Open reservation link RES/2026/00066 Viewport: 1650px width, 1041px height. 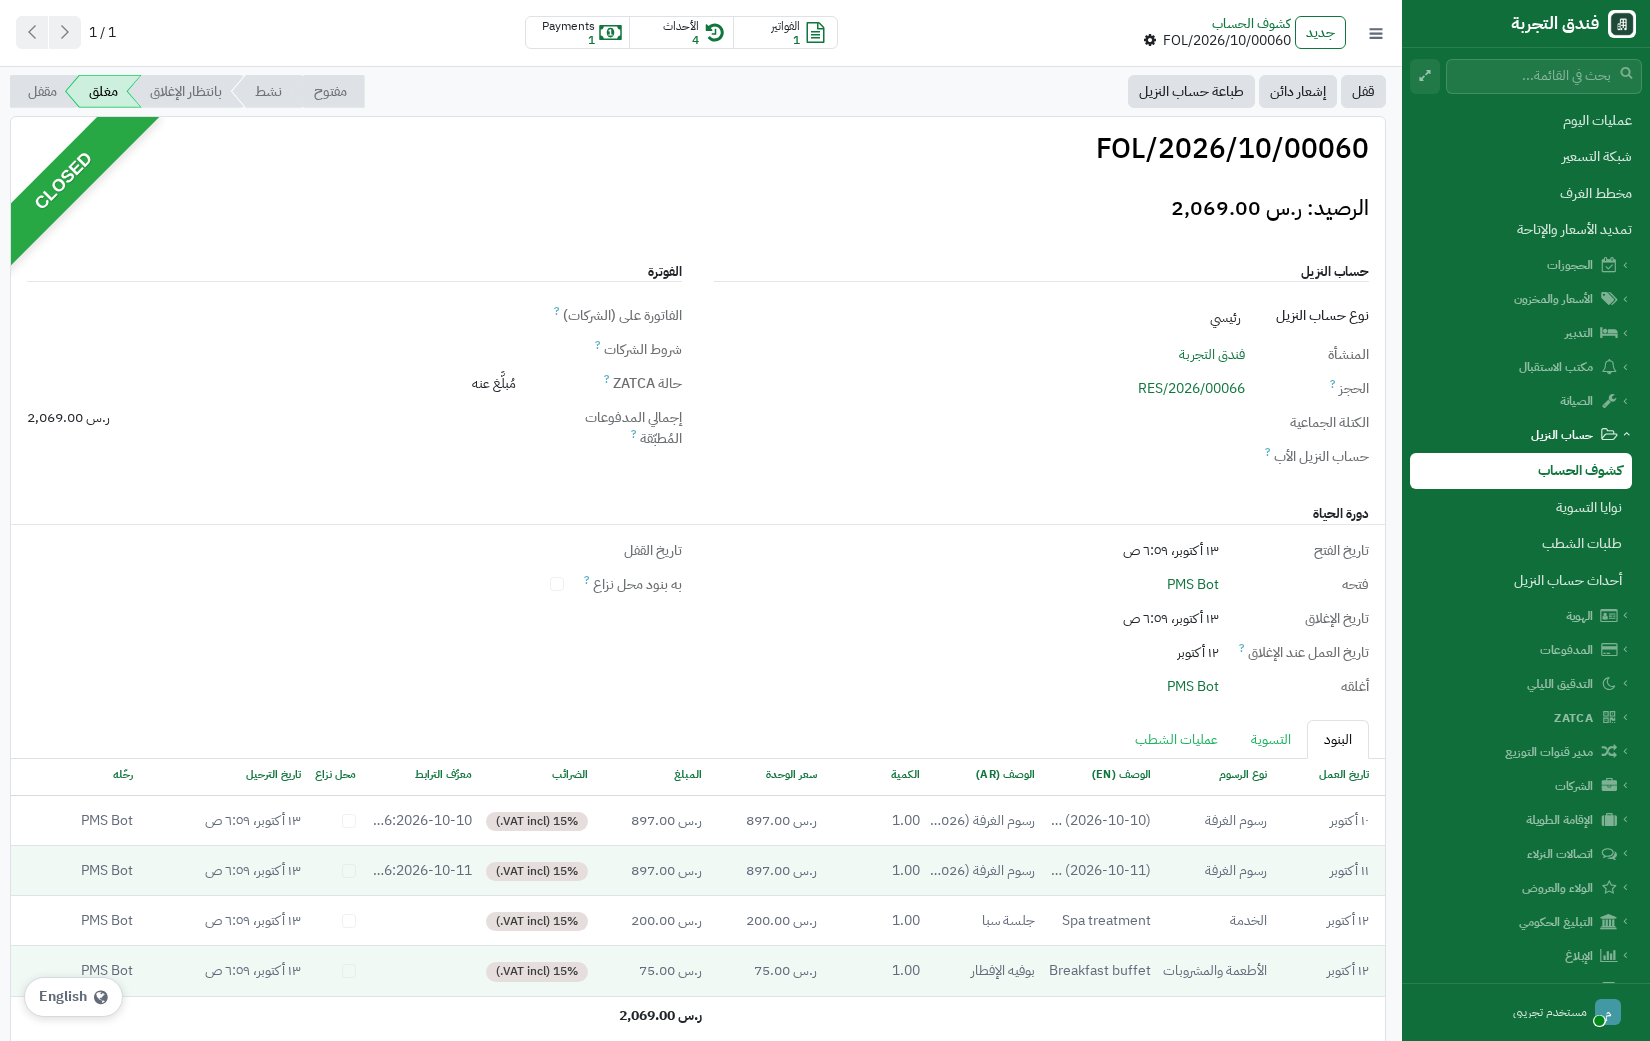click(1191, 388)
